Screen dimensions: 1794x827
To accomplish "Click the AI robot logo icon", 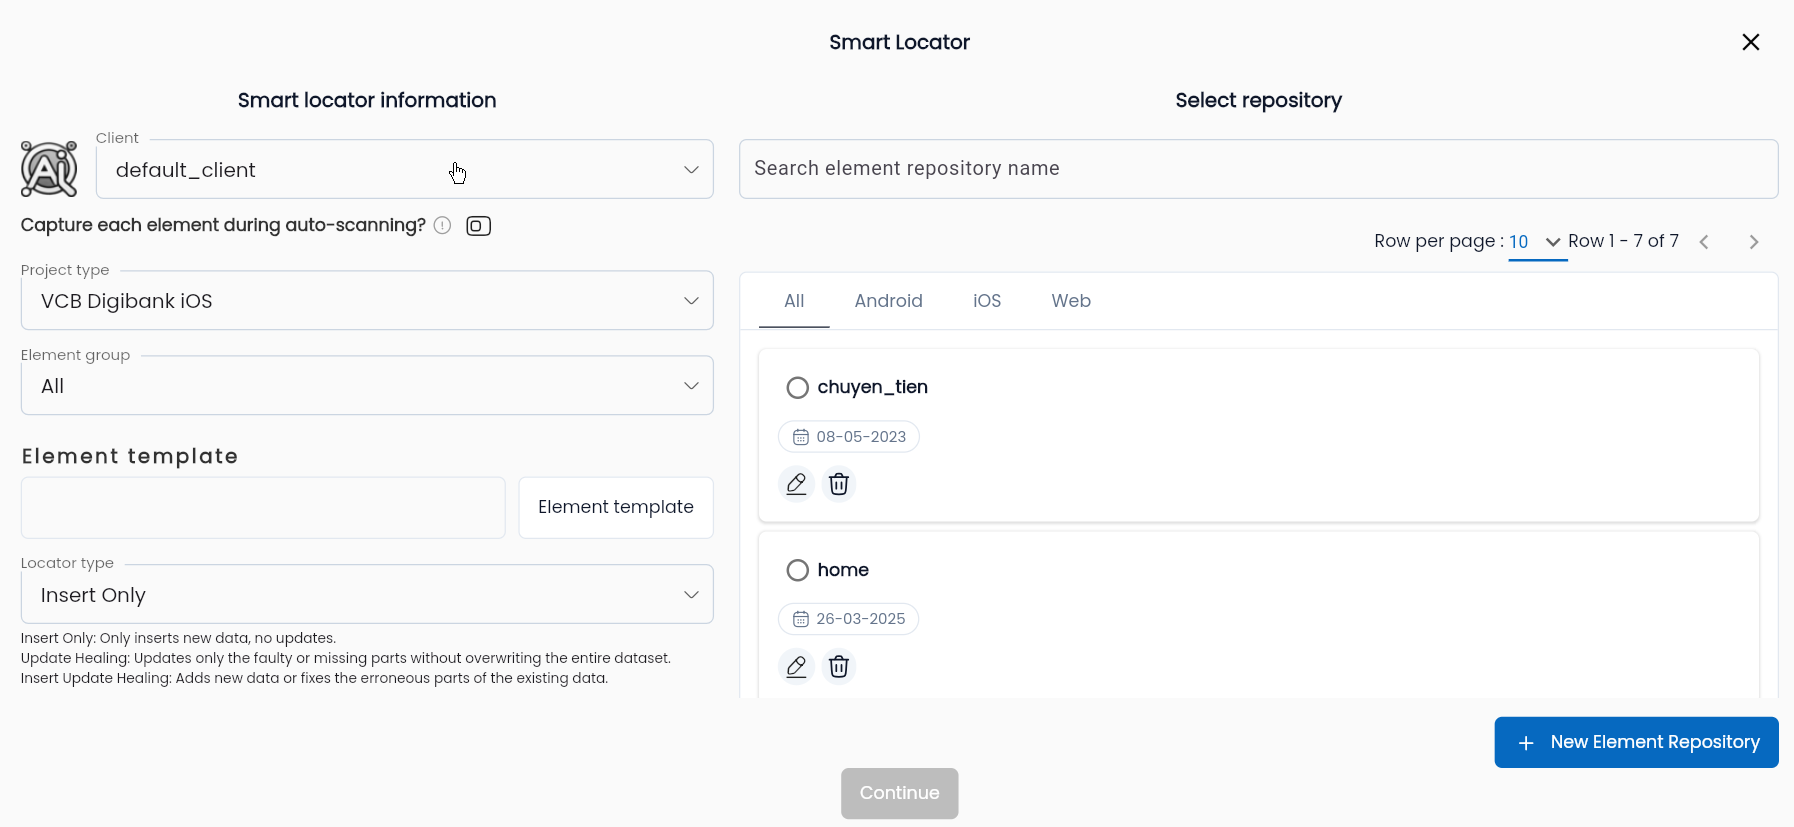I will click(49, 169).
